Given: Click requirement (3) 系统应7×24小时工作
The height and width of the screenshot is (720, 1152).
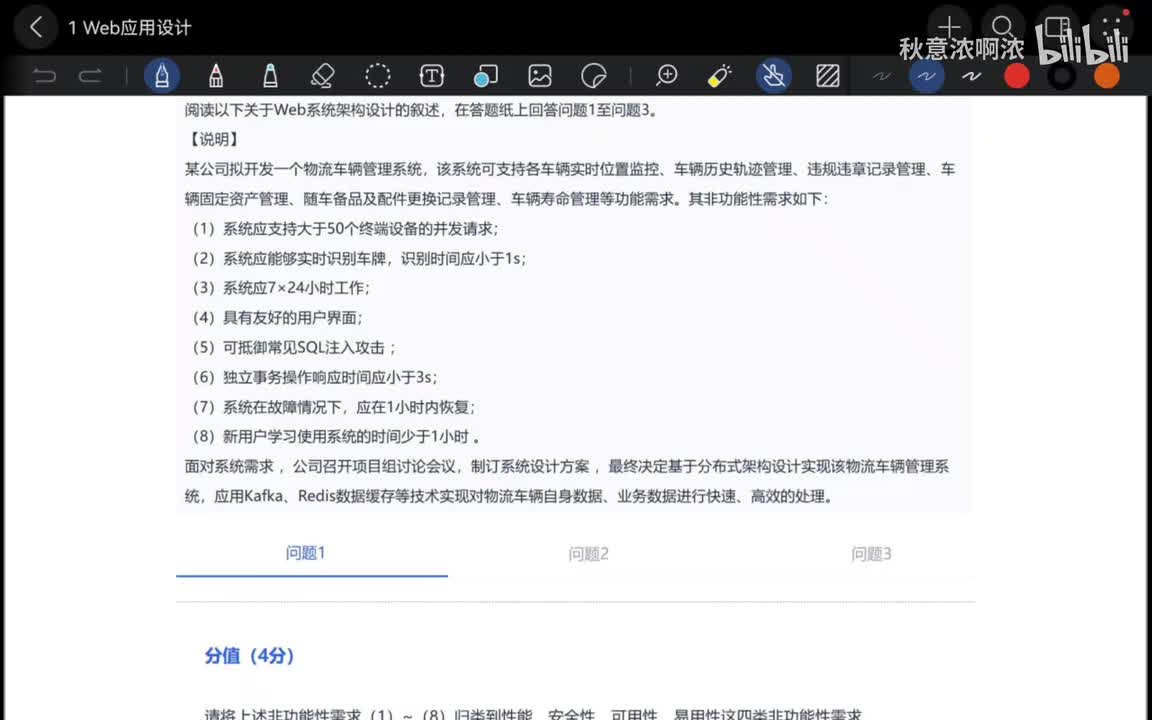Looking at the screenshot, I should coord(279,288).
